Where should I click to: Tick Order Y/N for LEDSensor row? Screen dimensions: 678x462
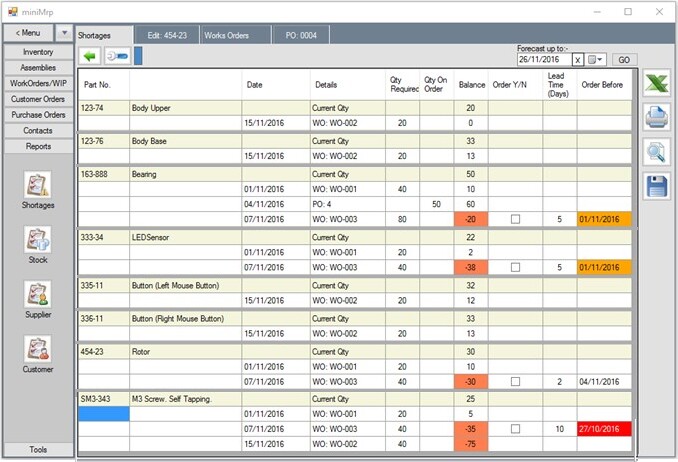point(515,268)
